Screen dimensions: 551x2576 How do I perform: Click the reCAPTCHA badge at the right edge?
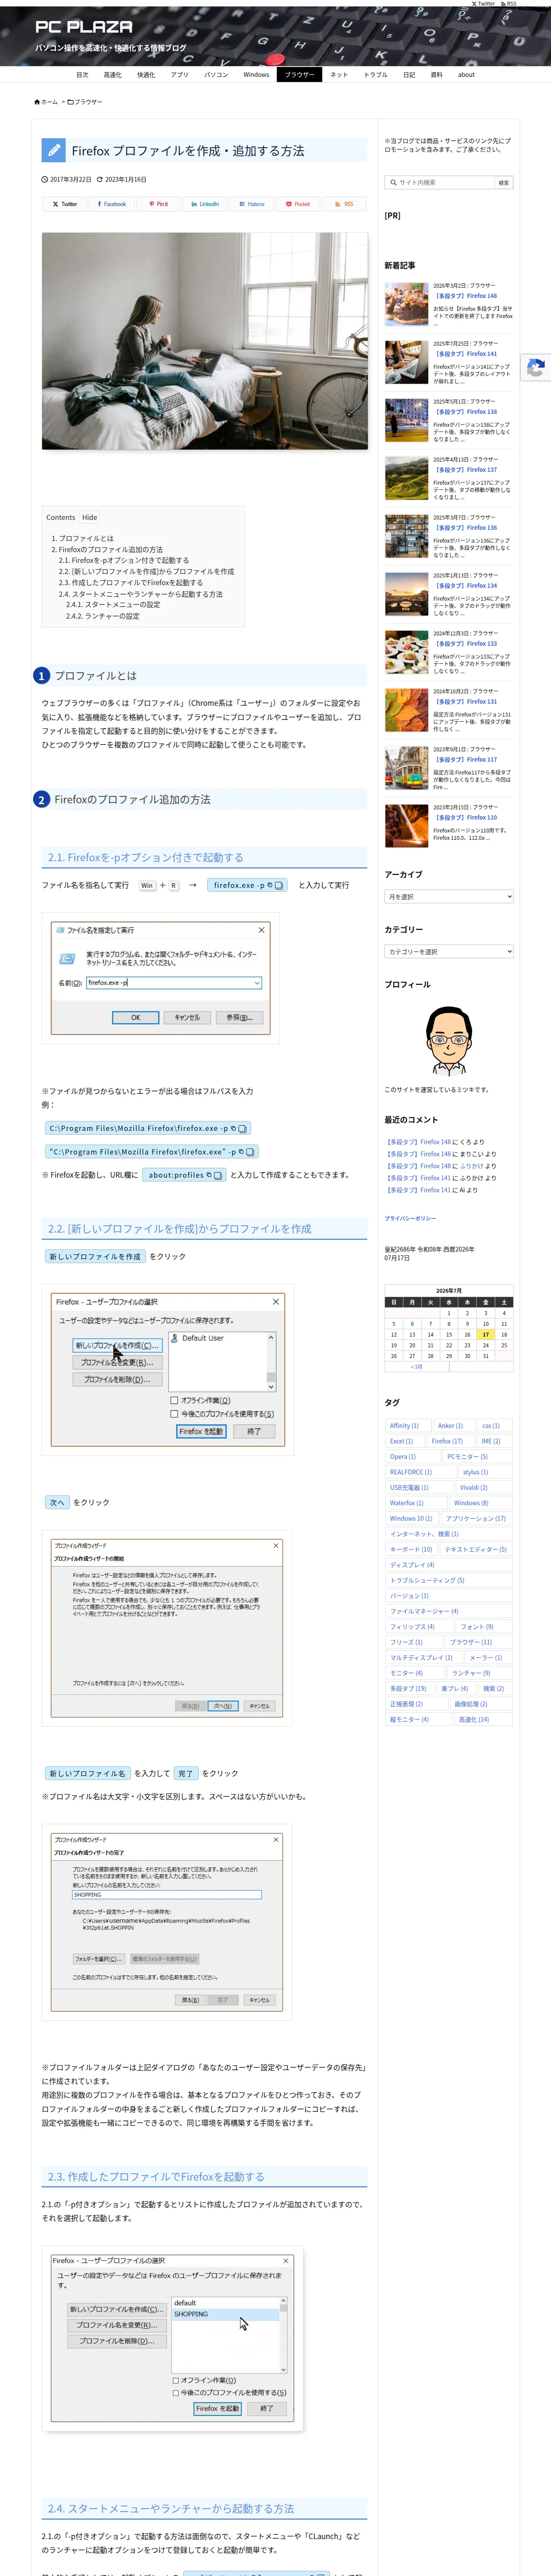pyautogui.click(x=537, y=368)
